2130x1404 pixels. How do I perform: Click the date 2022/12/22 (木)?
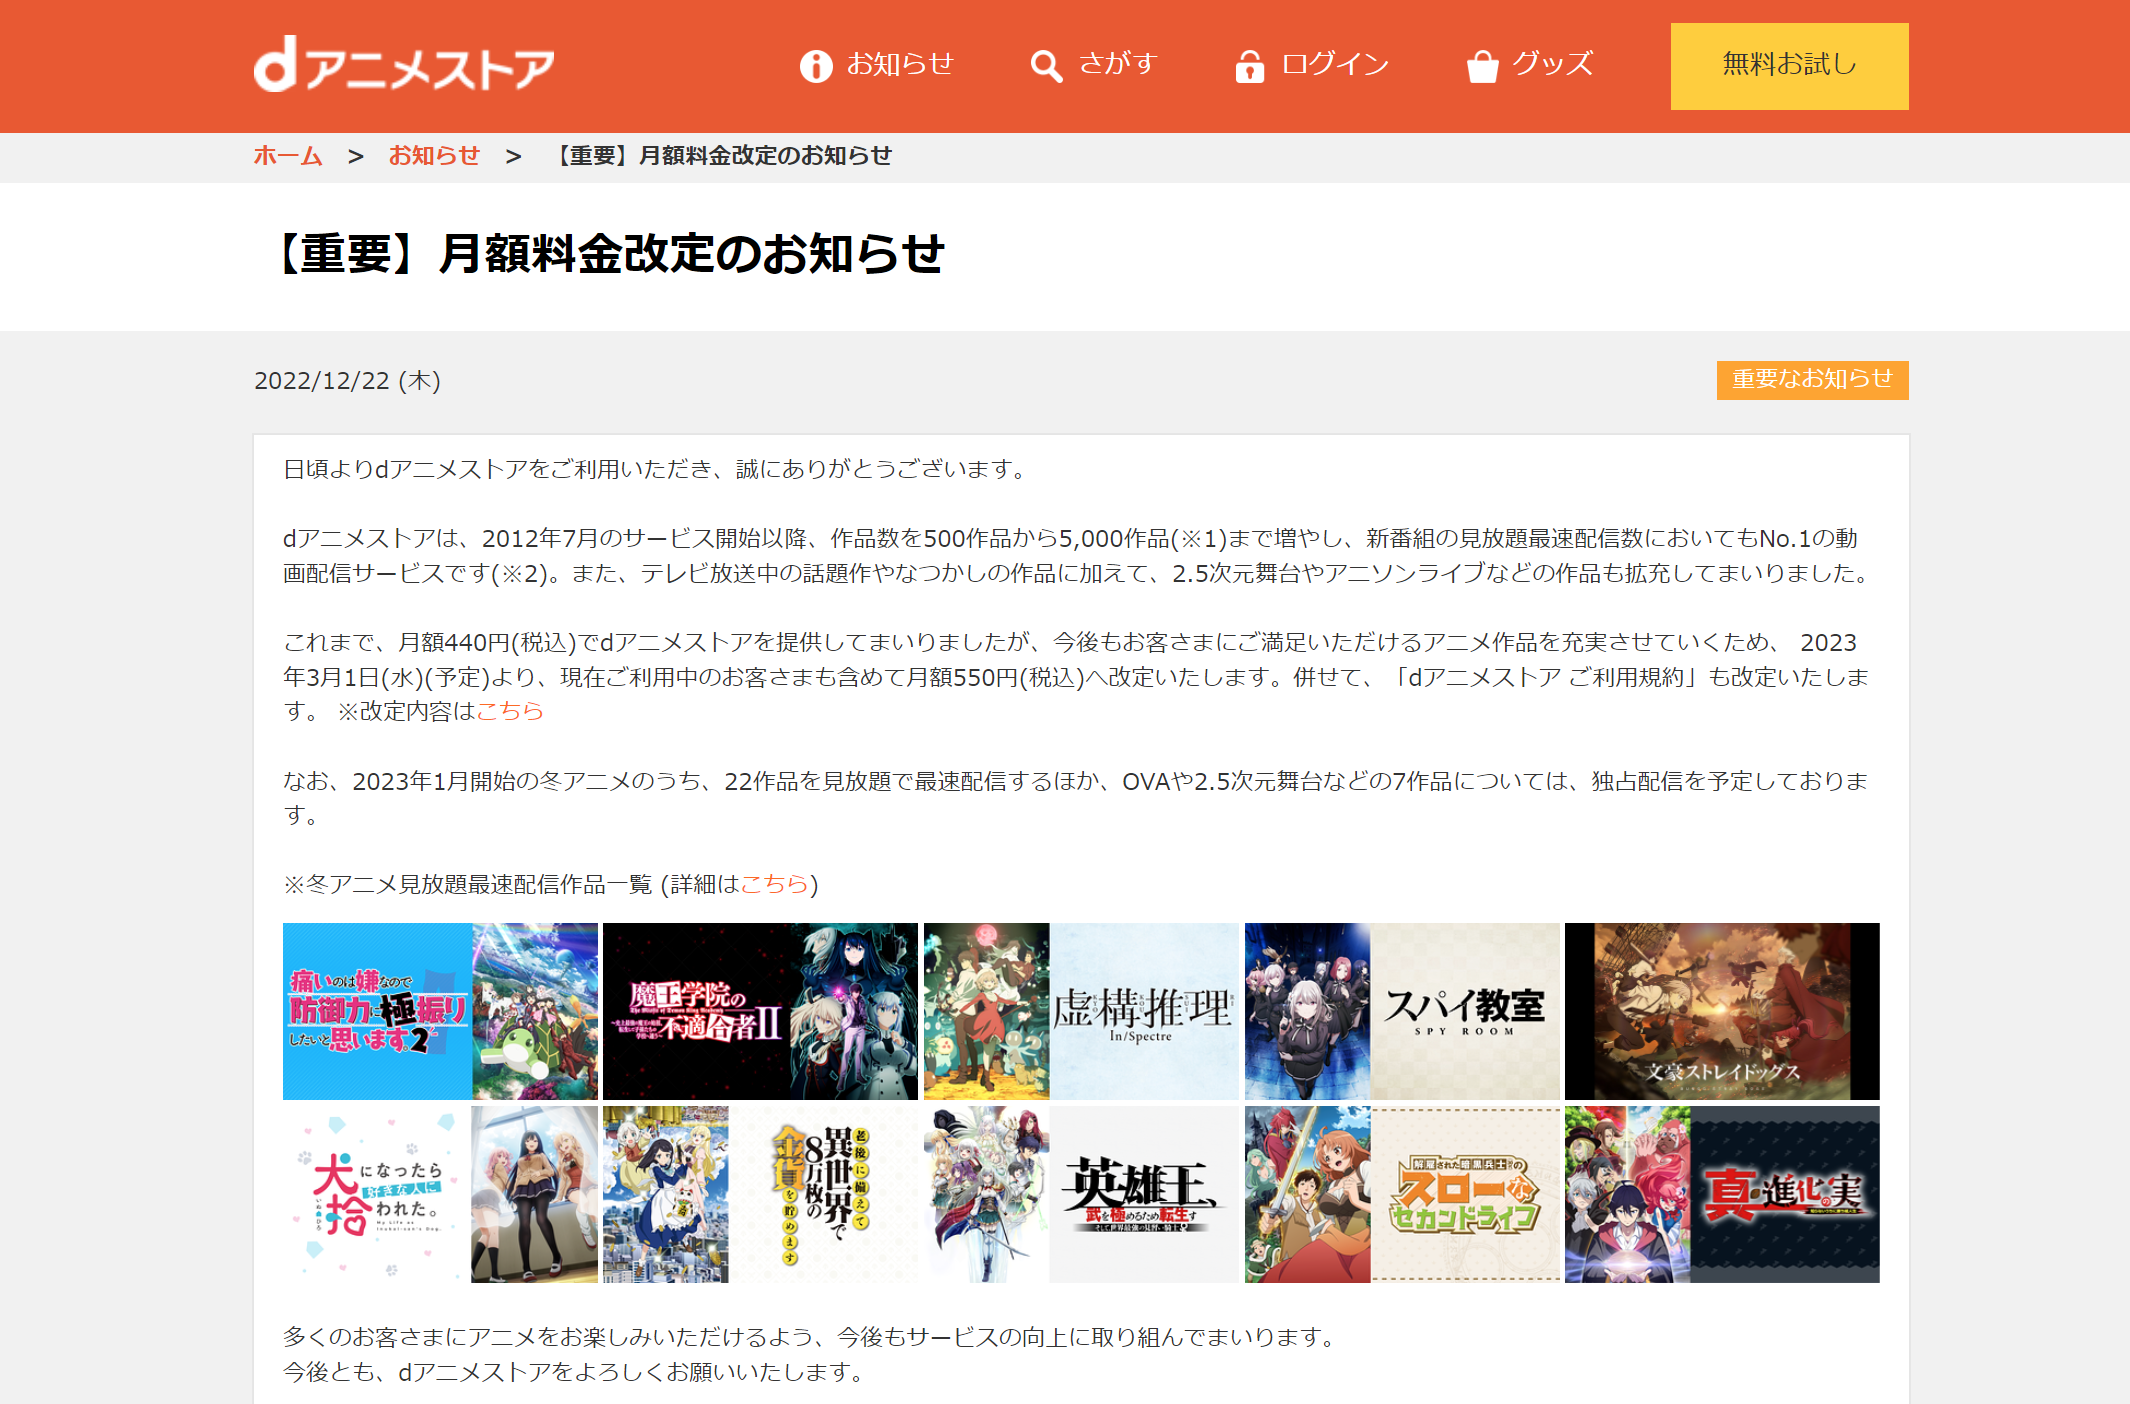click(347, 381)
